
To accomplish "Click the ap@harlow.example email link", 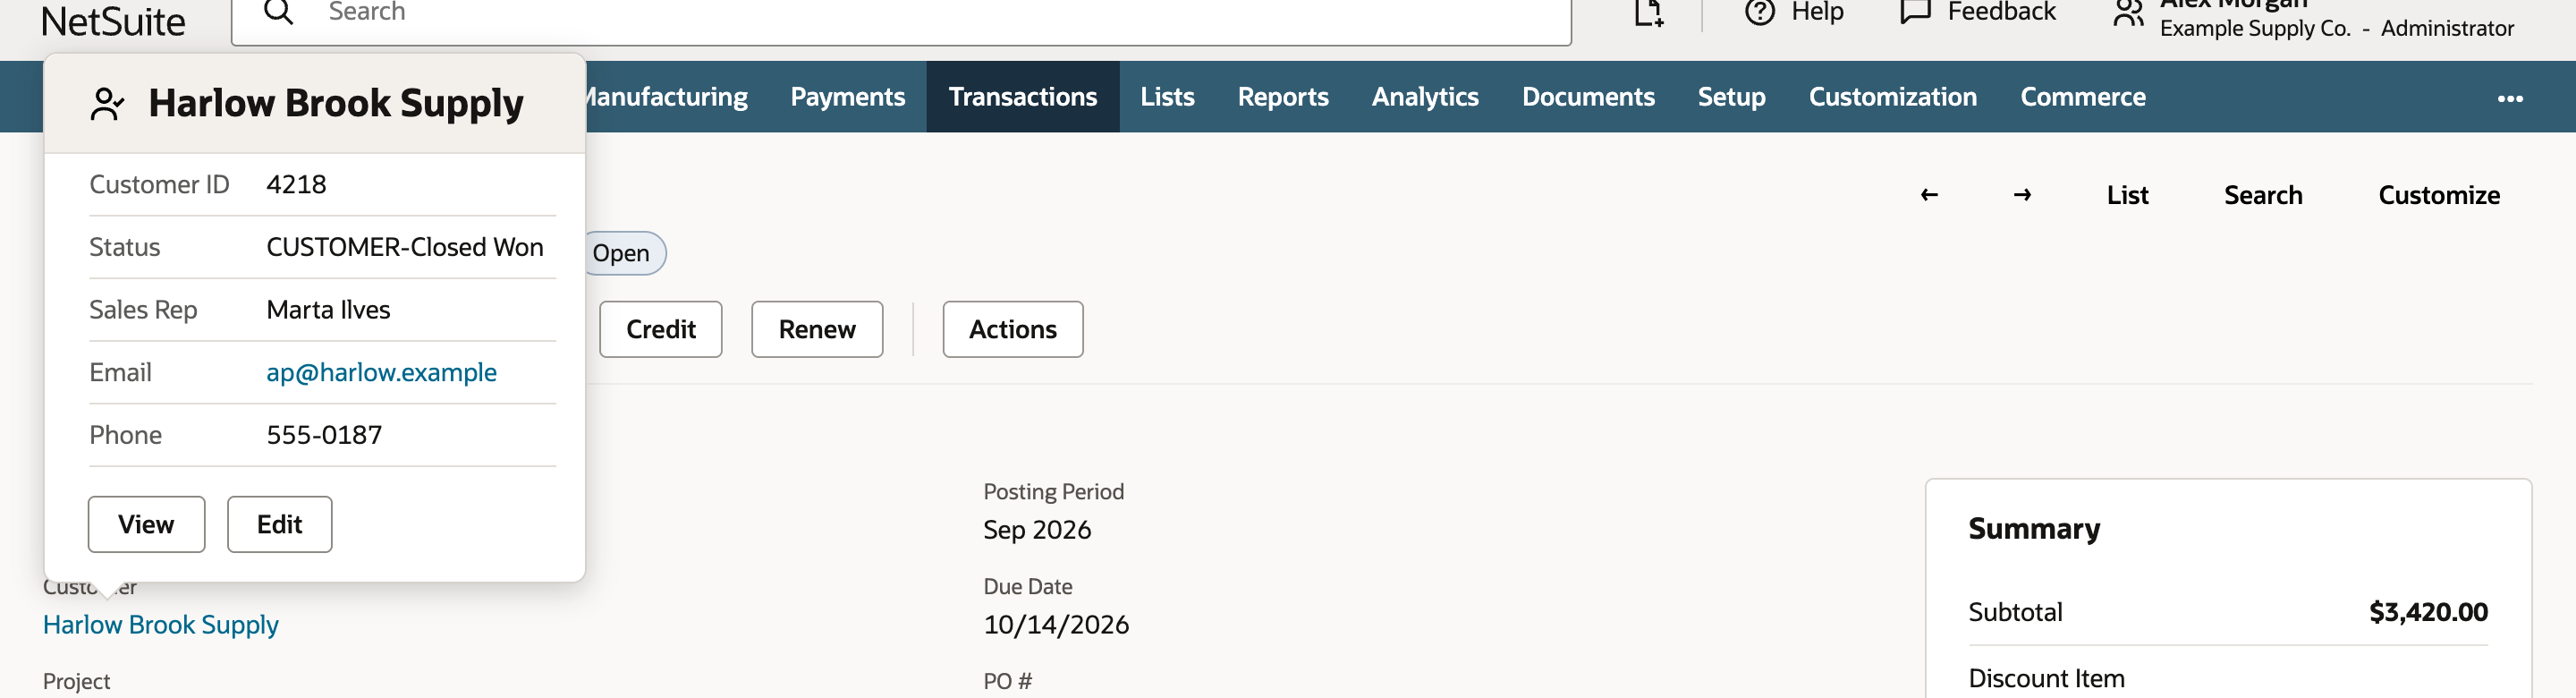I will tap(381, 372).
